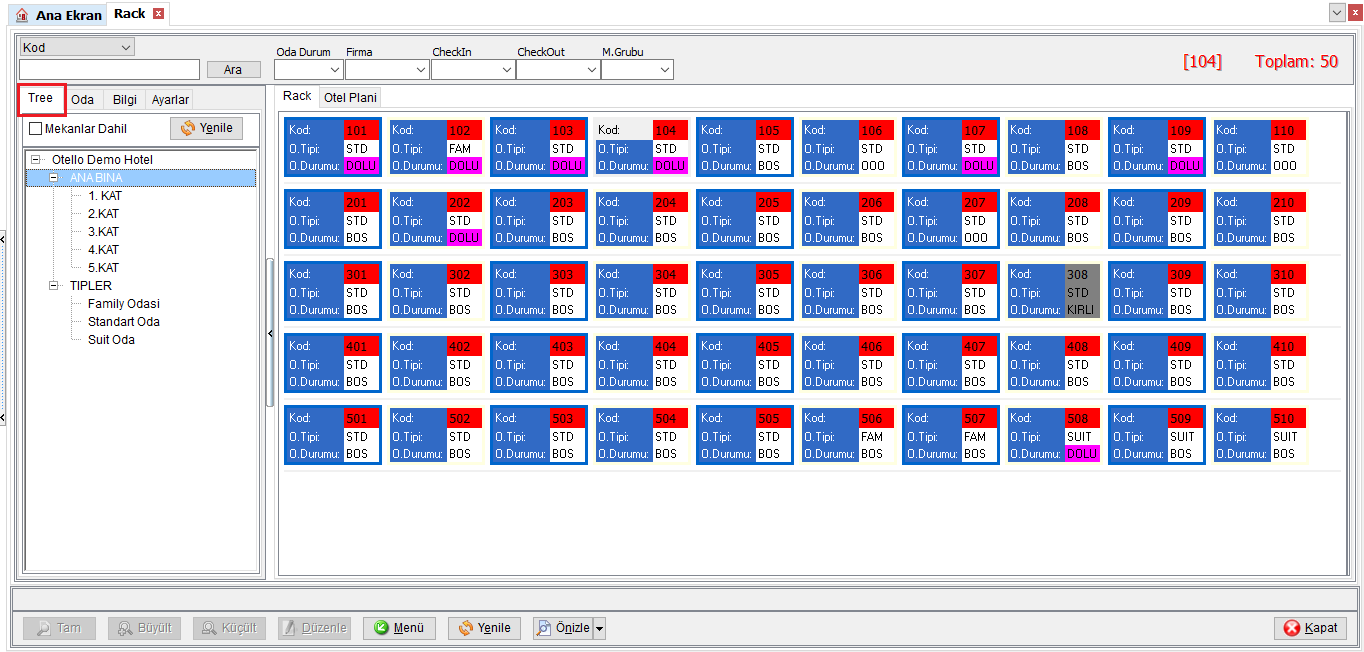Select room card 503

[x=539, y=435]
